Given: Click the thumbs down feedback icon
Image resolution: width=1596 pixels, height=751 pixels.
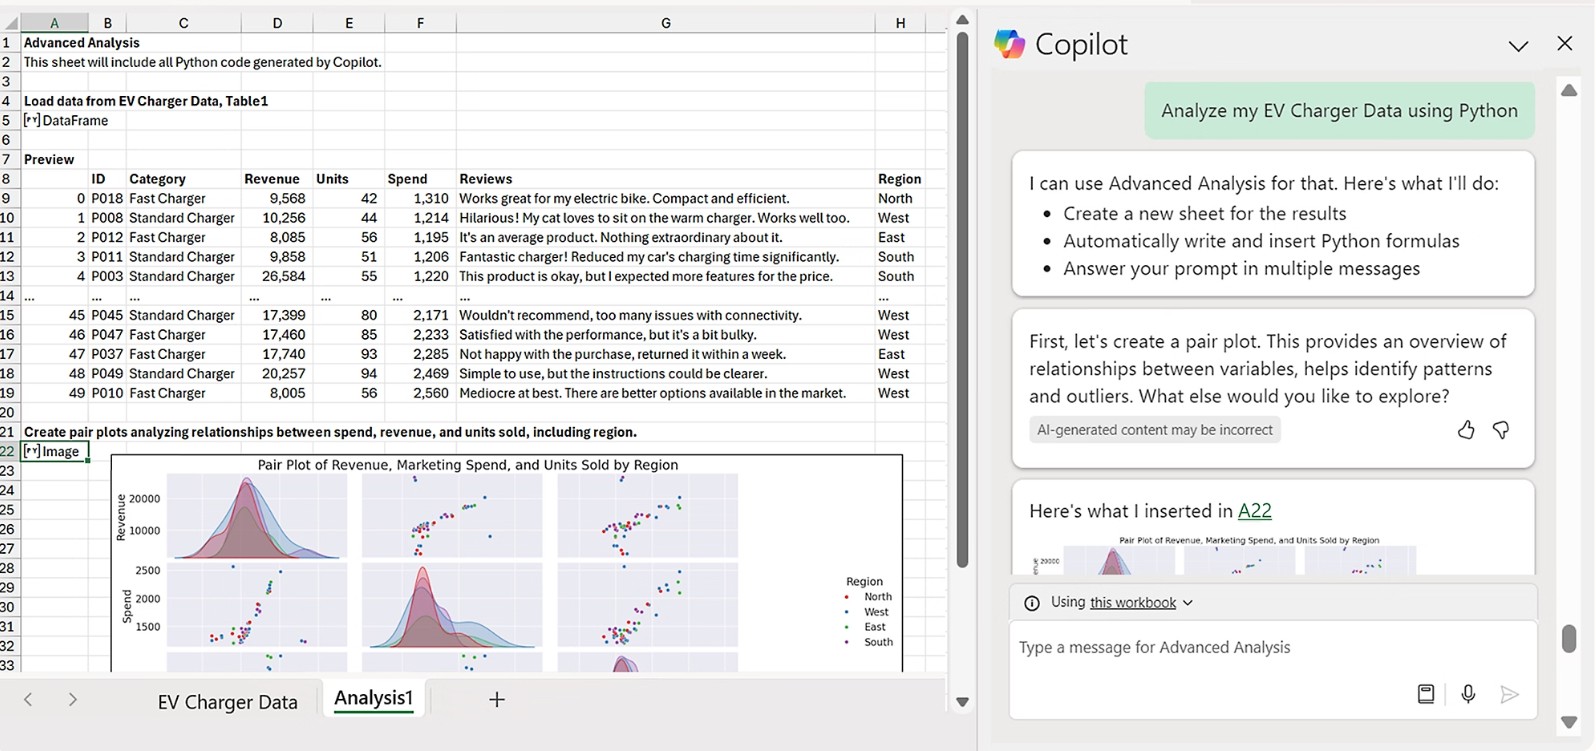Looking at the screenshot, I should point(1501,430).
